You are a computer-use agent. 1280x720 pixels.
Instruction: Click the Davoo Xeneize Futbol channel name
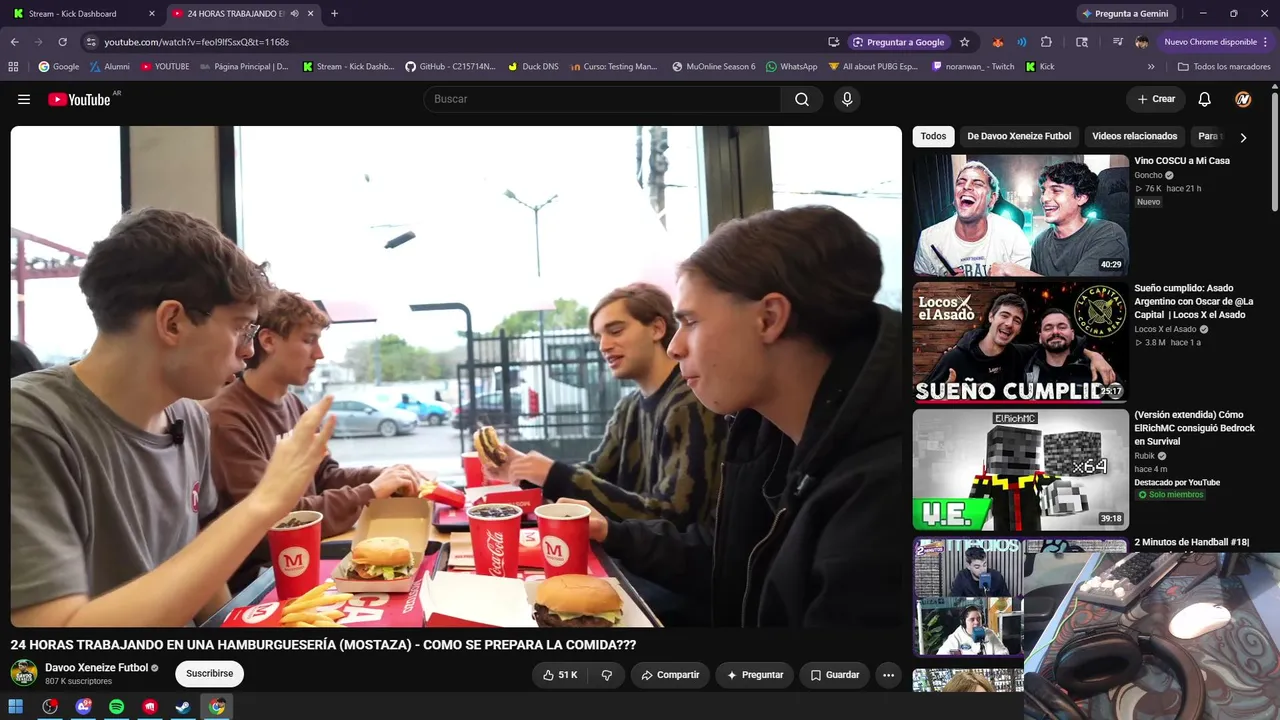click(96, 668)
